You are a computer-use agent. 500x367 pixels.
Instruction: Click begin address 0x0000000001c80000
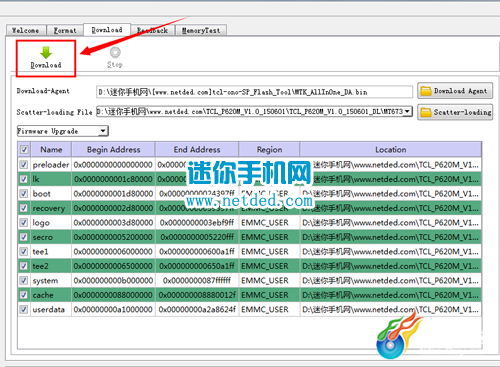click(113, 179)
